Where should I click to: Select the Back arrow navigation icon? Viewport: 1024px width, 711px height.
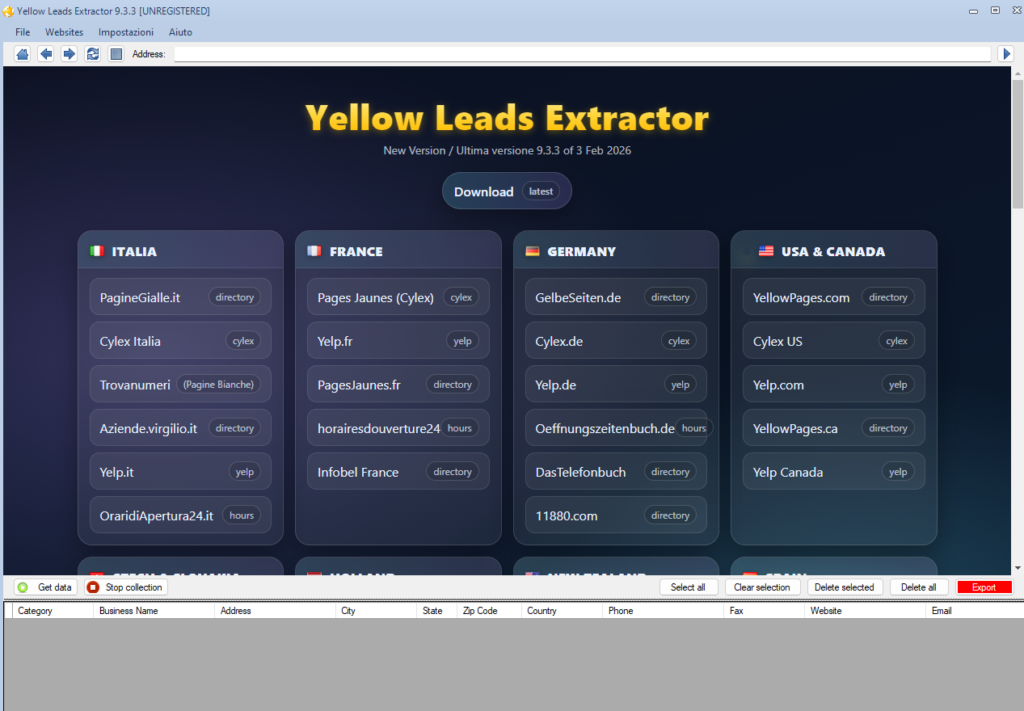pos(46,53)
